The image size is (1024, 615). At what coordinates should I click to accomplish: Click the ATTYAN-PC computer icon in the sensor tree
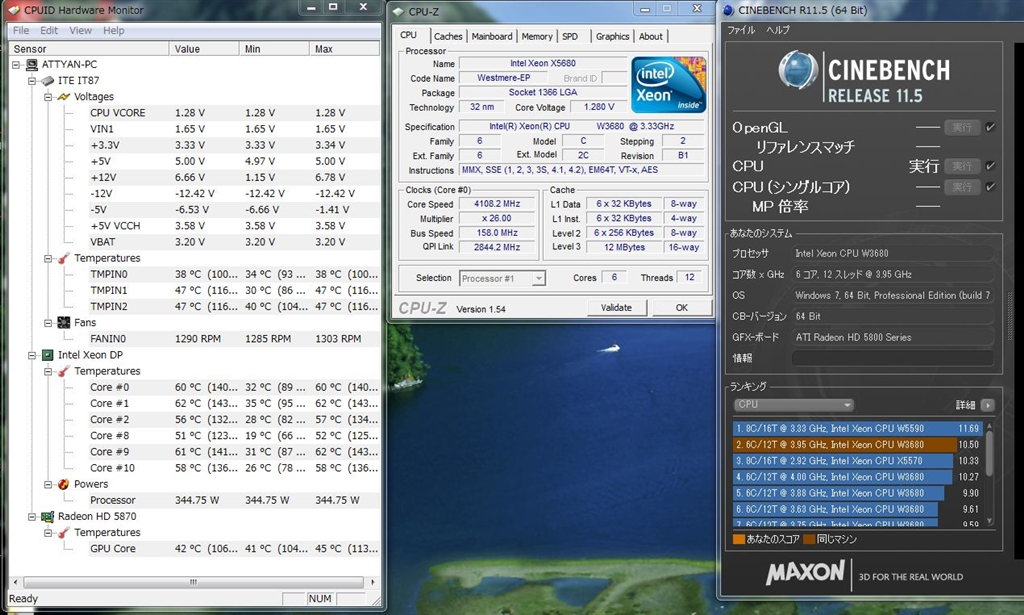click(x=31, y=65)
